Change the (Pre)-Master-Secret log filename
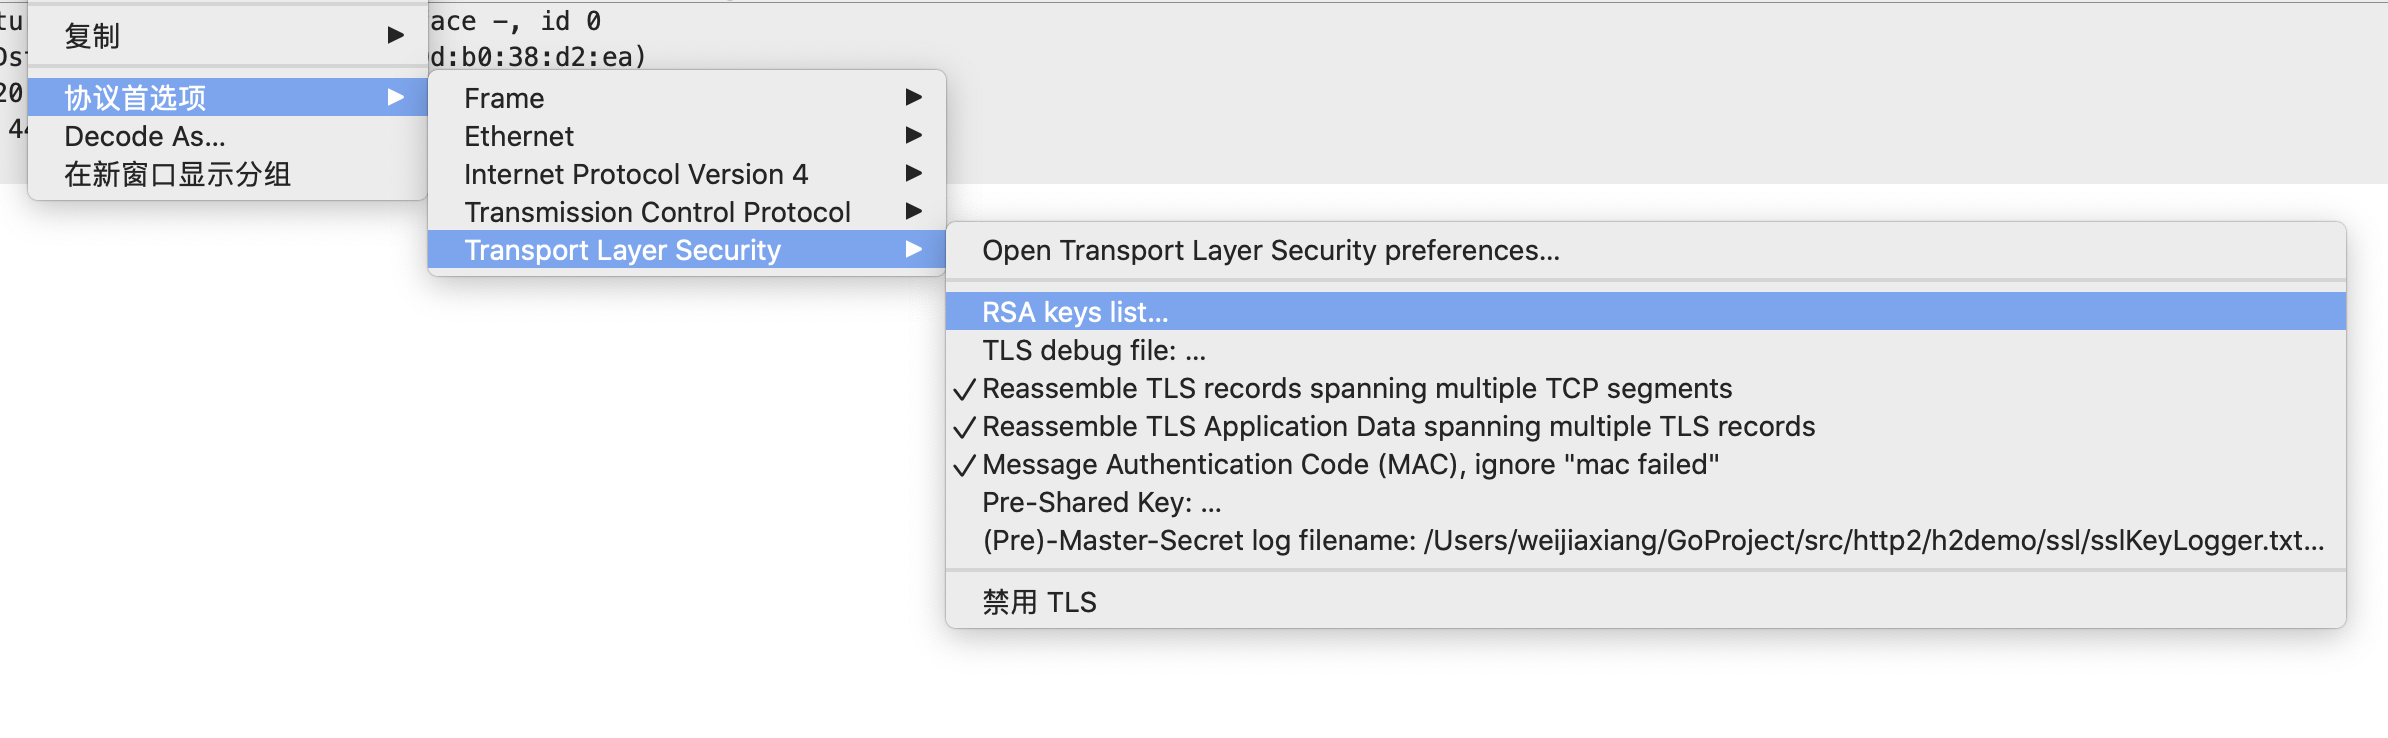Image resolution: width=2388 pixels, height=738 pixels. pos(1652,540)
